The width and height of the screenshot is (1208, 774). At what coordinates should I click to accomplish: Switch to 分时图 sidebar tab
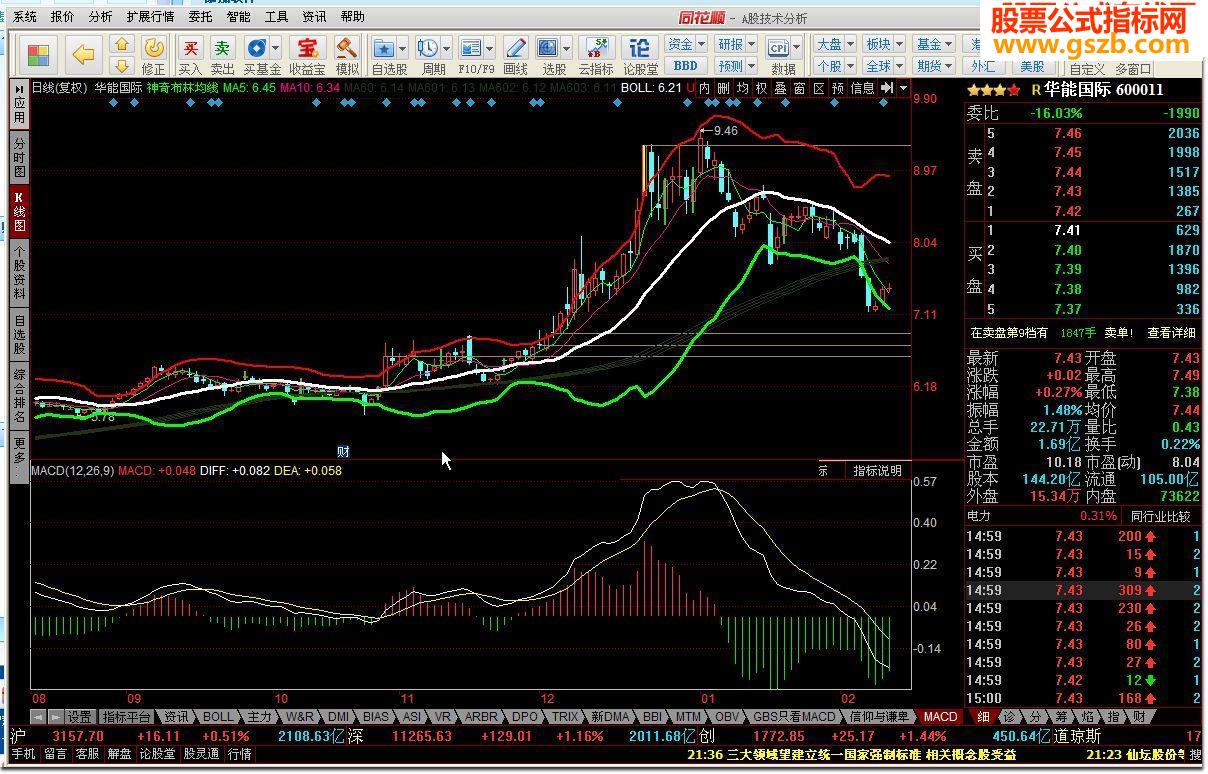coord(19,158)
